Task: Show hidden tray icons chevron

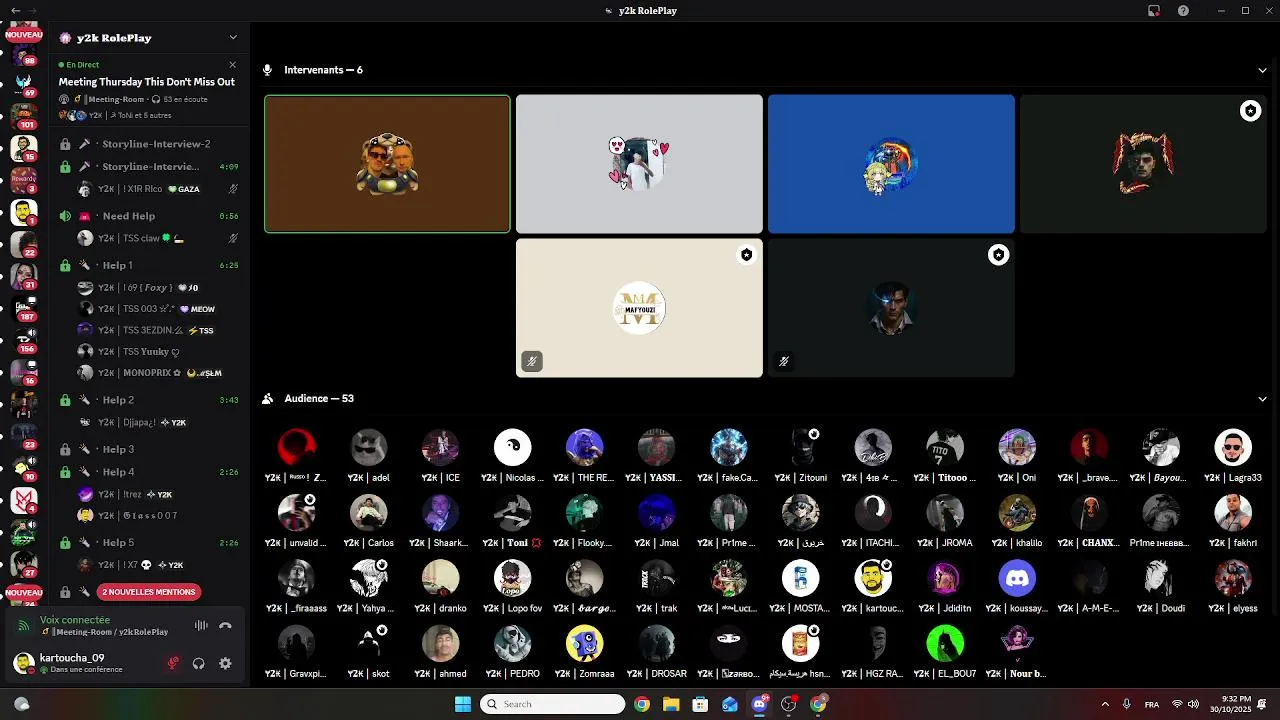Action: tap(1105, 704)
